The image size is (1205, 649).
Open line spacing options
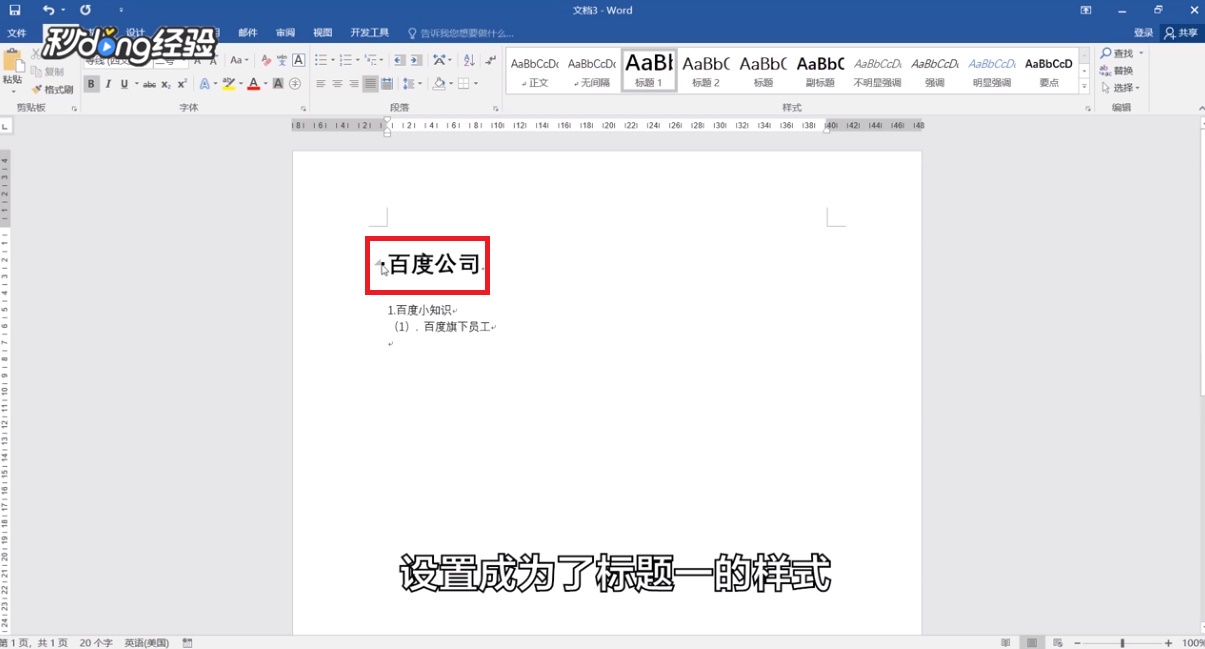click(411, 84)
